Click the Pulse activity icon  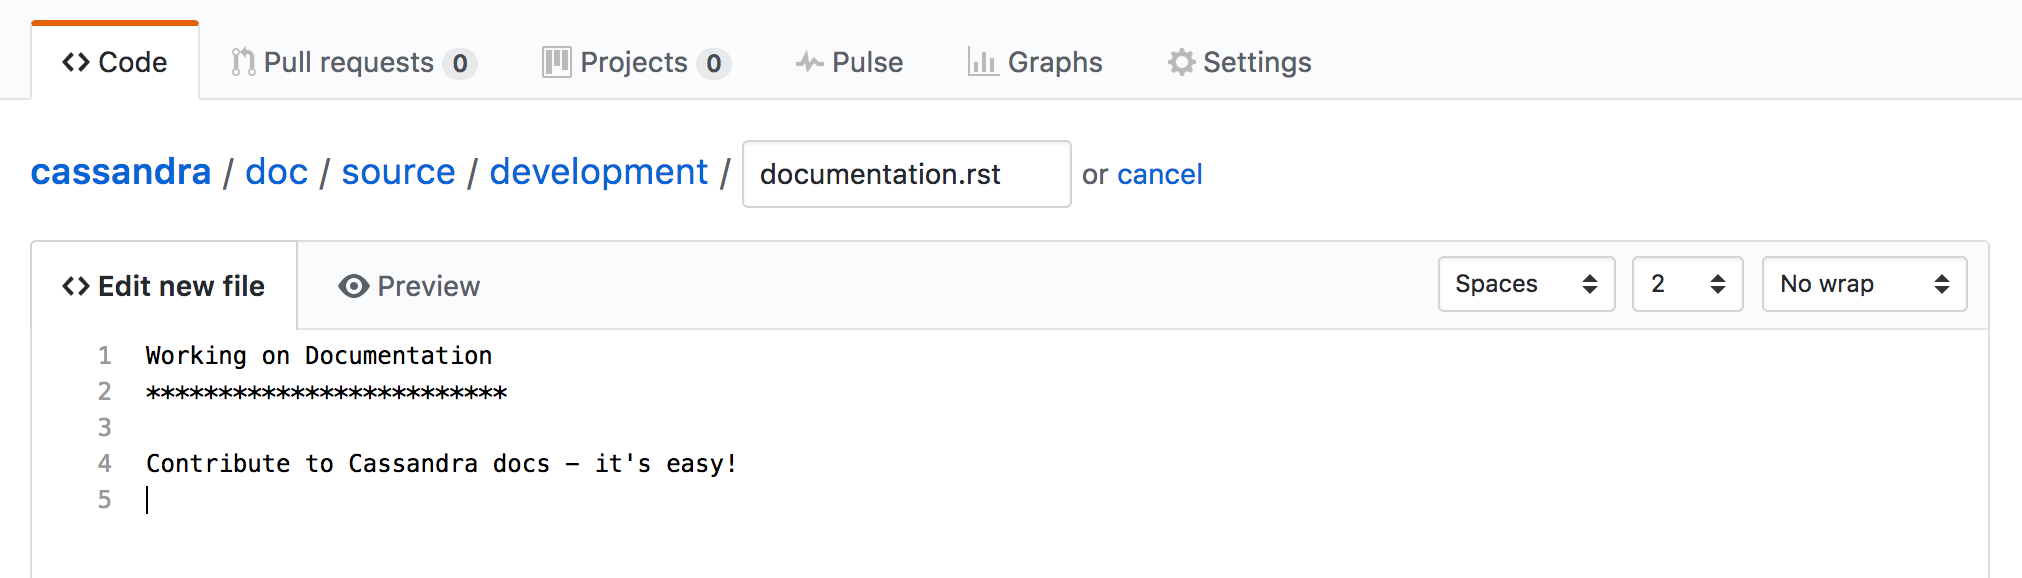click(809, 62)
